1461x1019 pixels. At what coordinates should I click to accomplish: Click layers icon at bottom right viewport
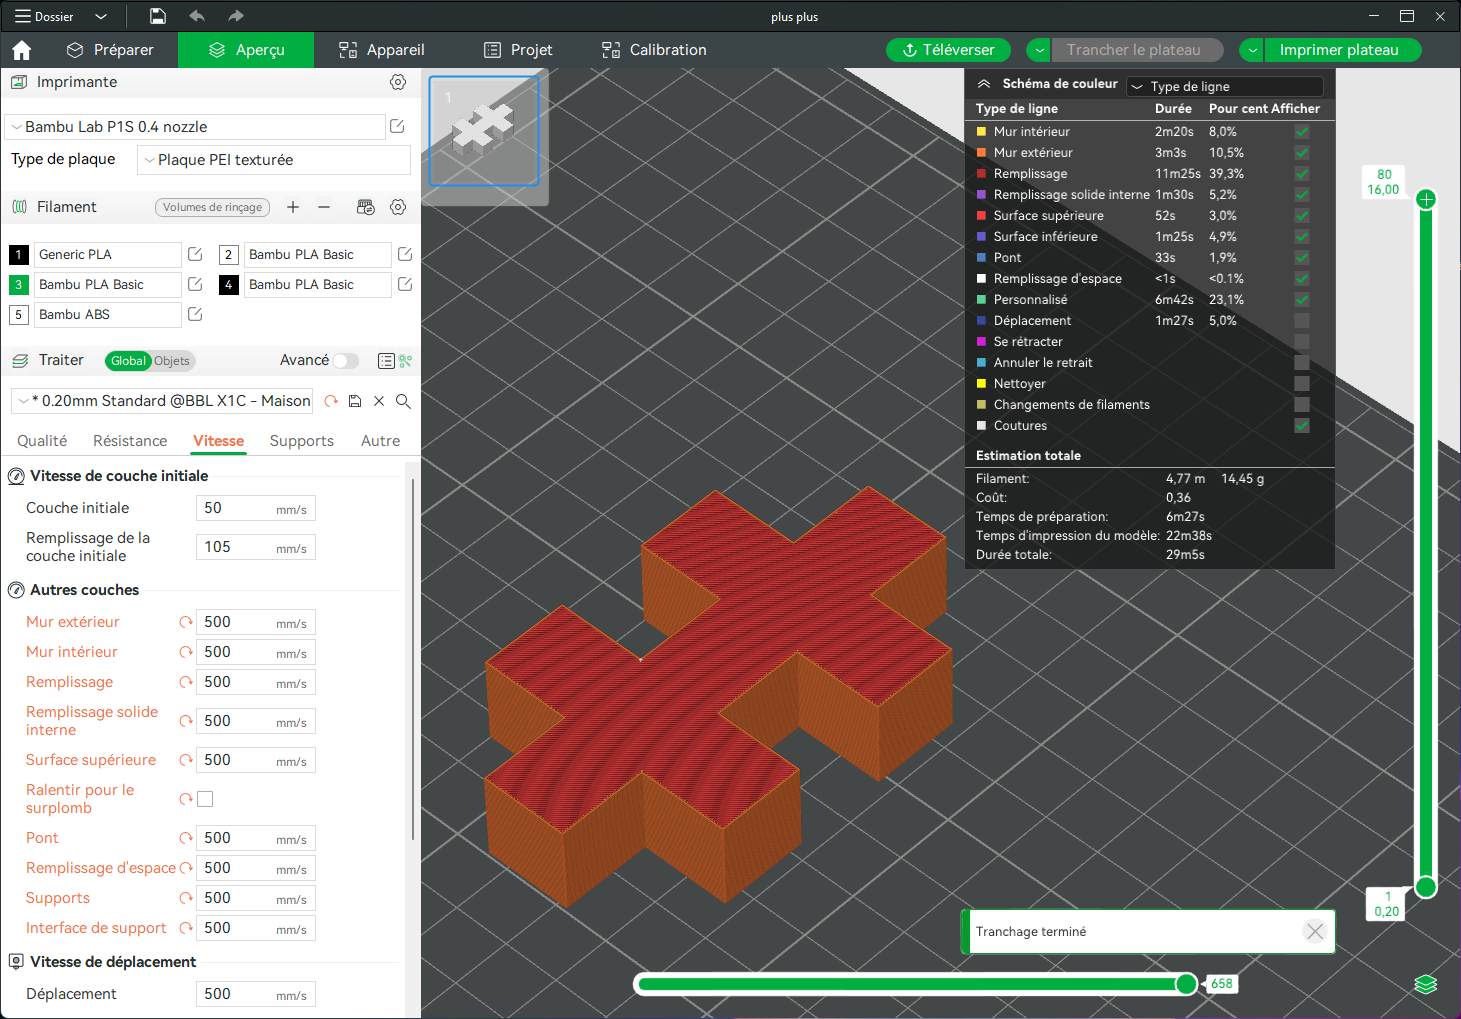[1426, 985]
